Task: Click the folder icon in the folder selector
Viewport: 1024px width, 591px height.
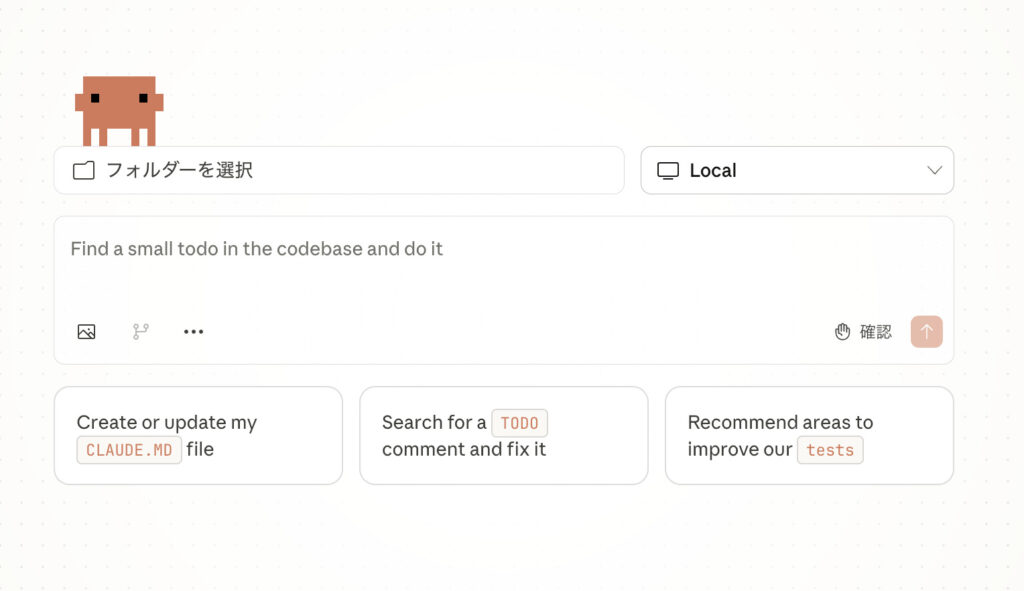Action: (84, 171)
